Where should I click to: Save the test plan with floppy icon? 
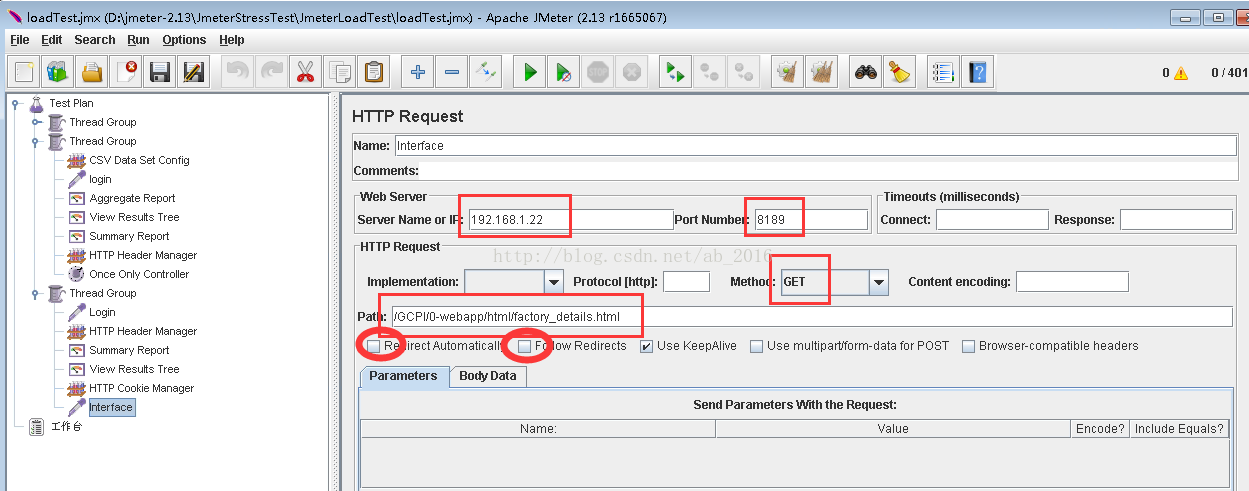click(x=160, y=72)
